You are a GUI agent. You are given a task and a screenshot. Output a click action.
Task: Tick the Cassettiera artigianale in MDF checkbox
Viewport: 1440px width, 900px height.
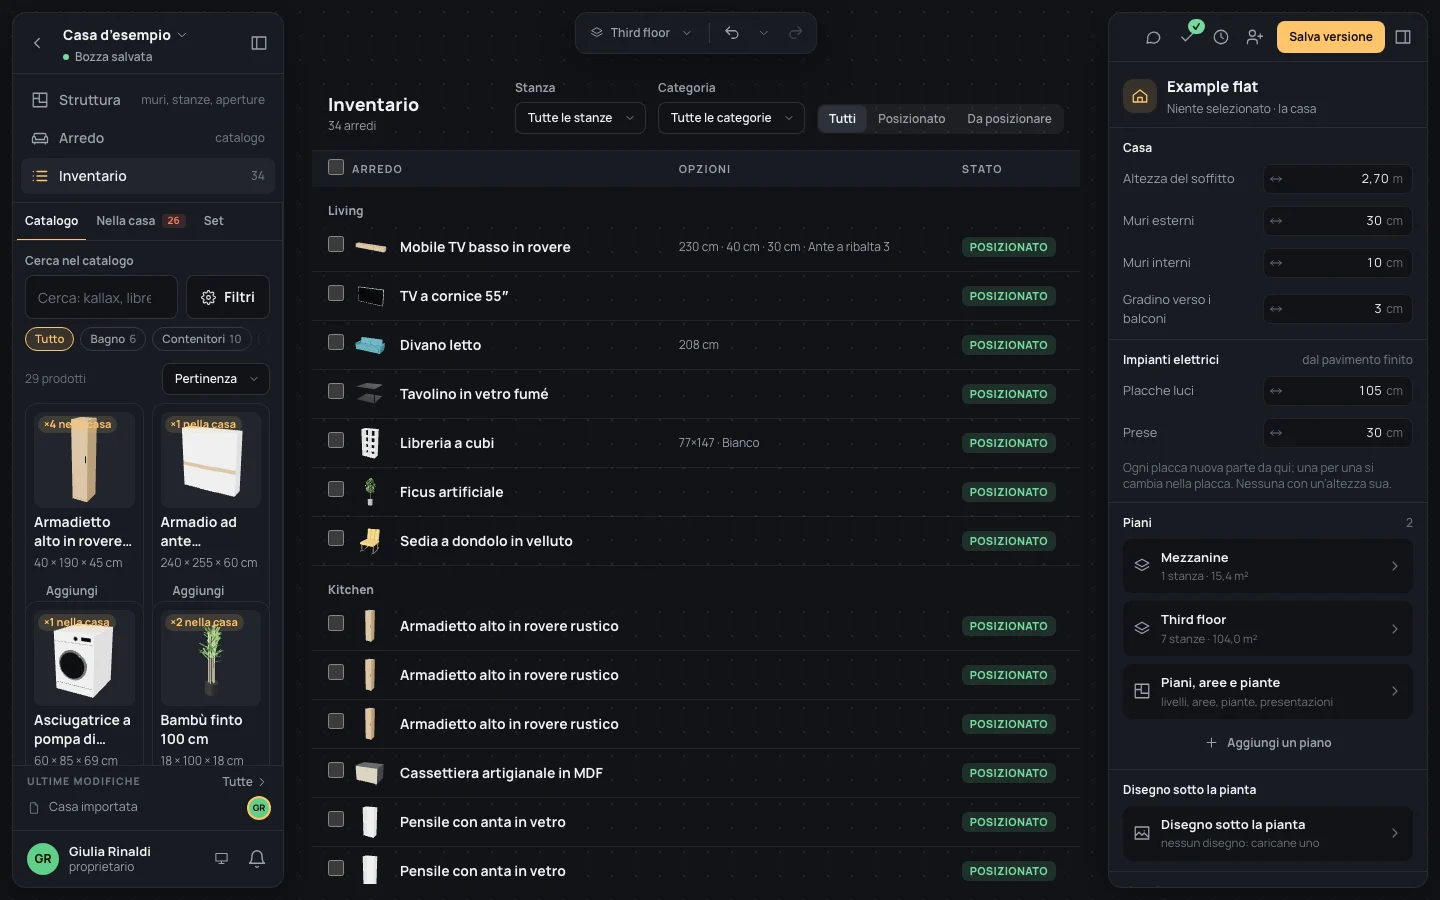pyautogui.click(x=336, y=771)
